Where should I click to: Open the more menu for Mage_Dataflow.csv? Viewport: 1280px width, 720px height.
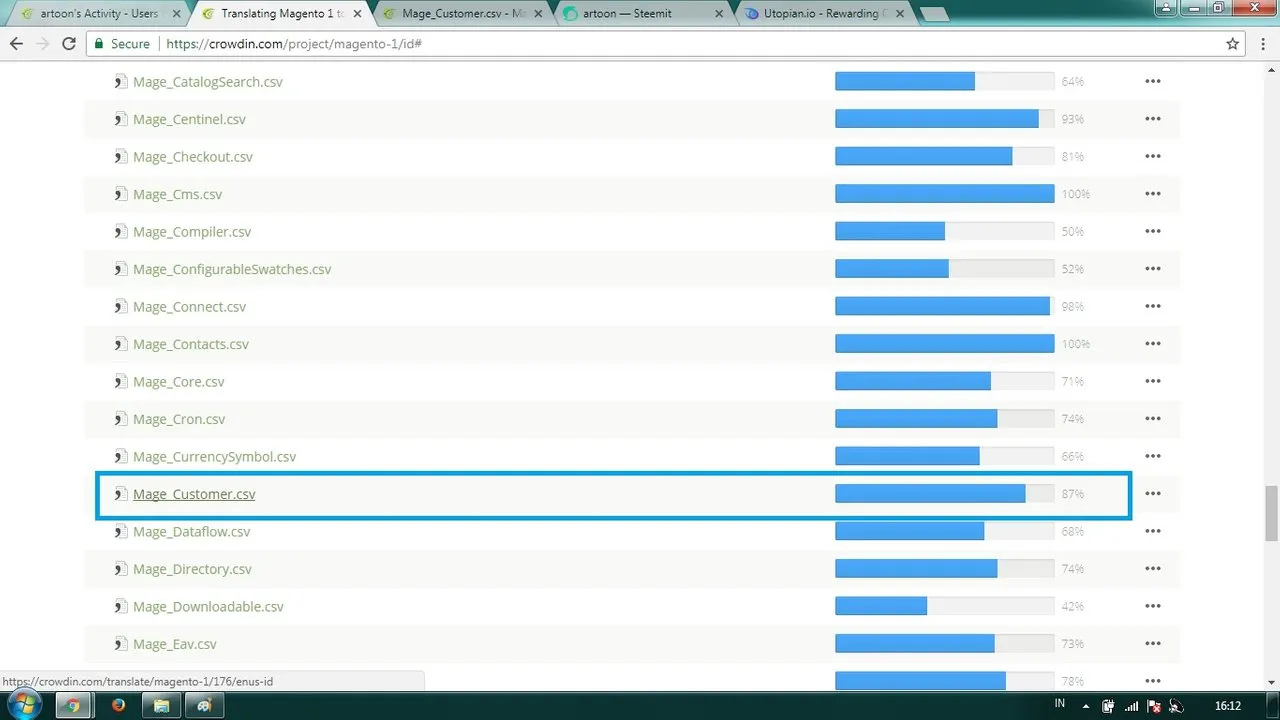coord(1153,532)
